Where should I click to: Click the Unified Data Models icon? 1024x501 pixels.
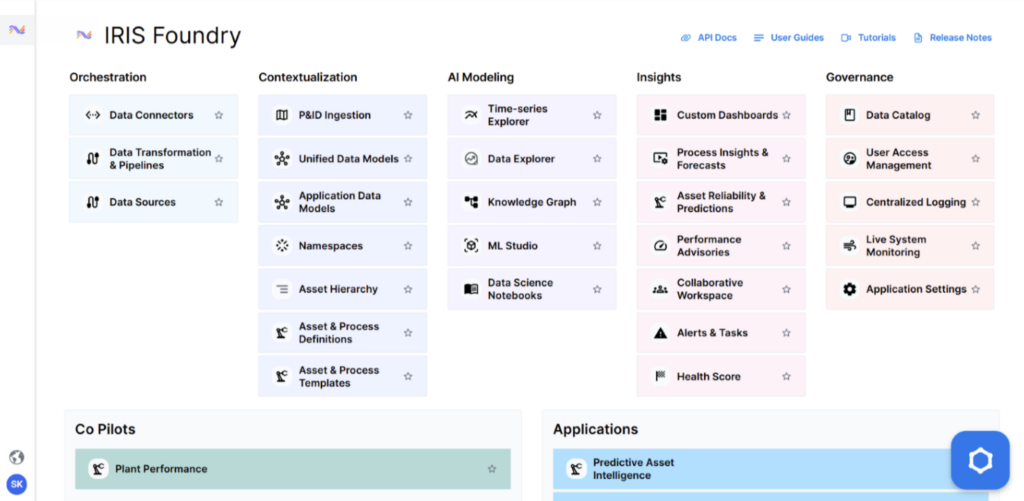(x=282, y=159)
